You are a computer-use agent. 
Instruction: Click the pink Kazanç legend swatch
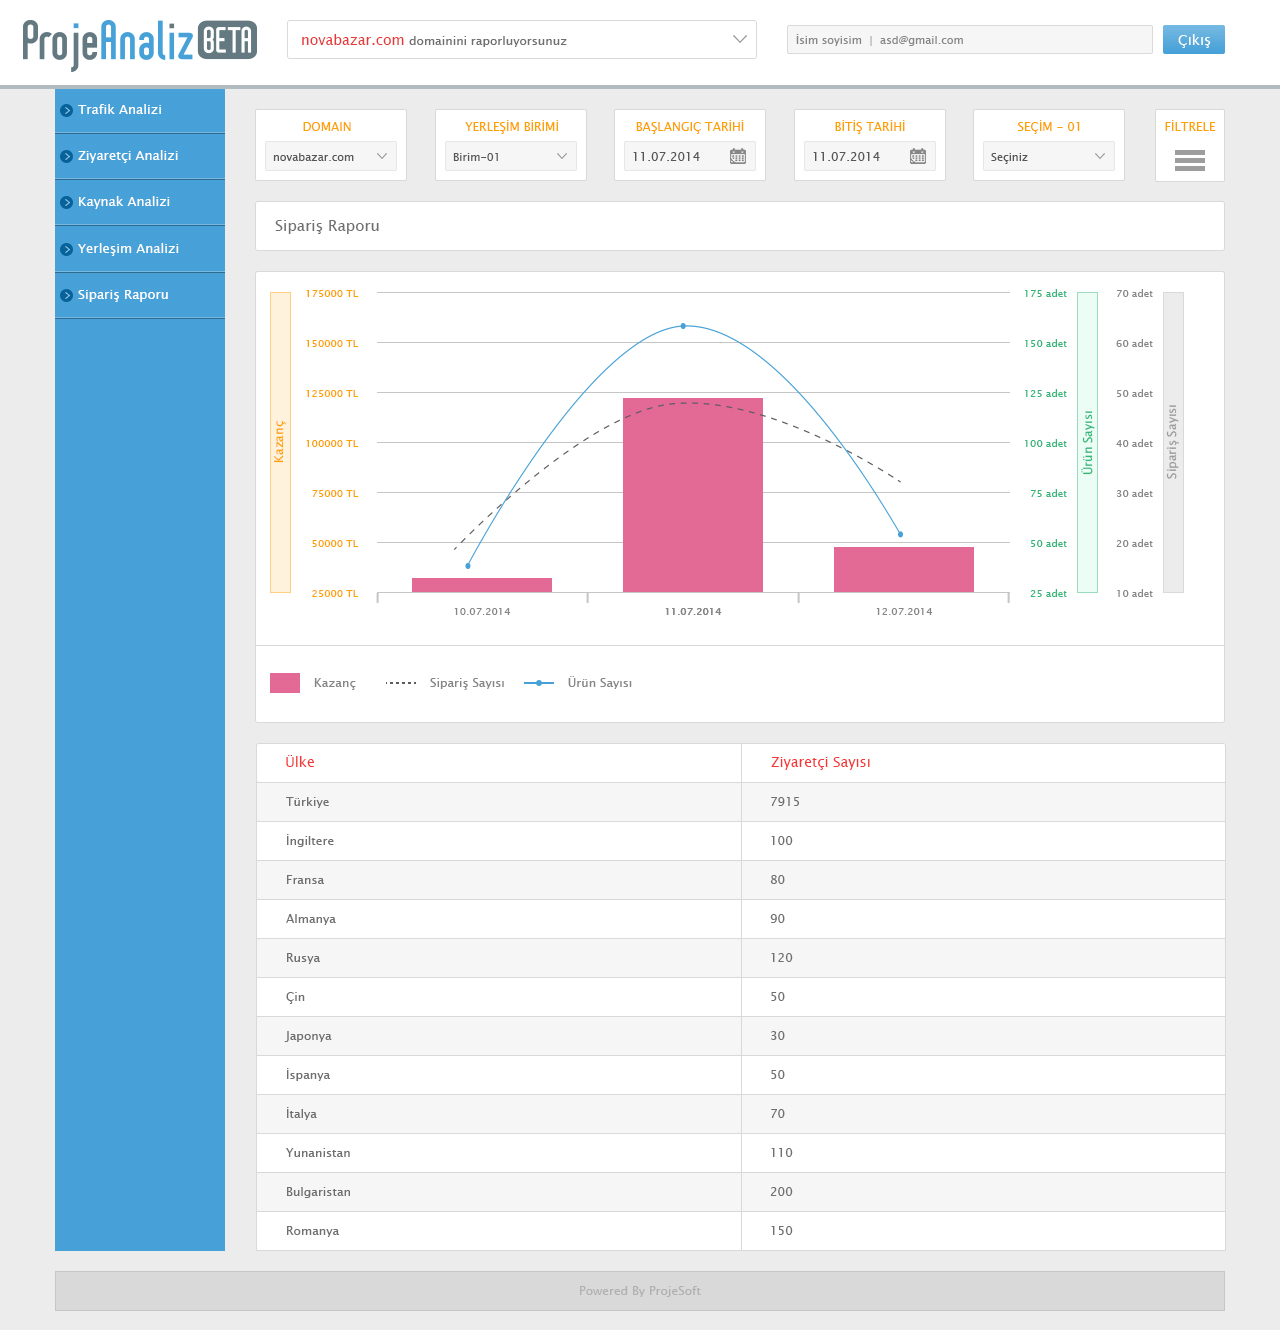pos(285,683)
